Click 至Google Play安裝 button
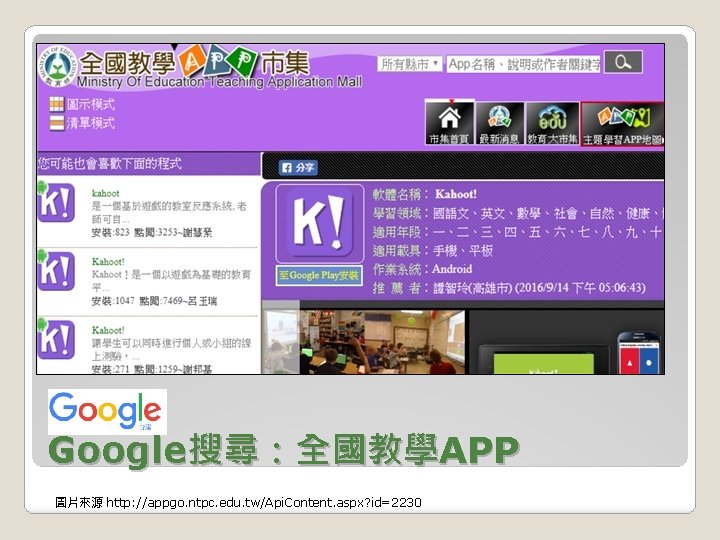Screen dimensions: 720x540 coord(319,276)
